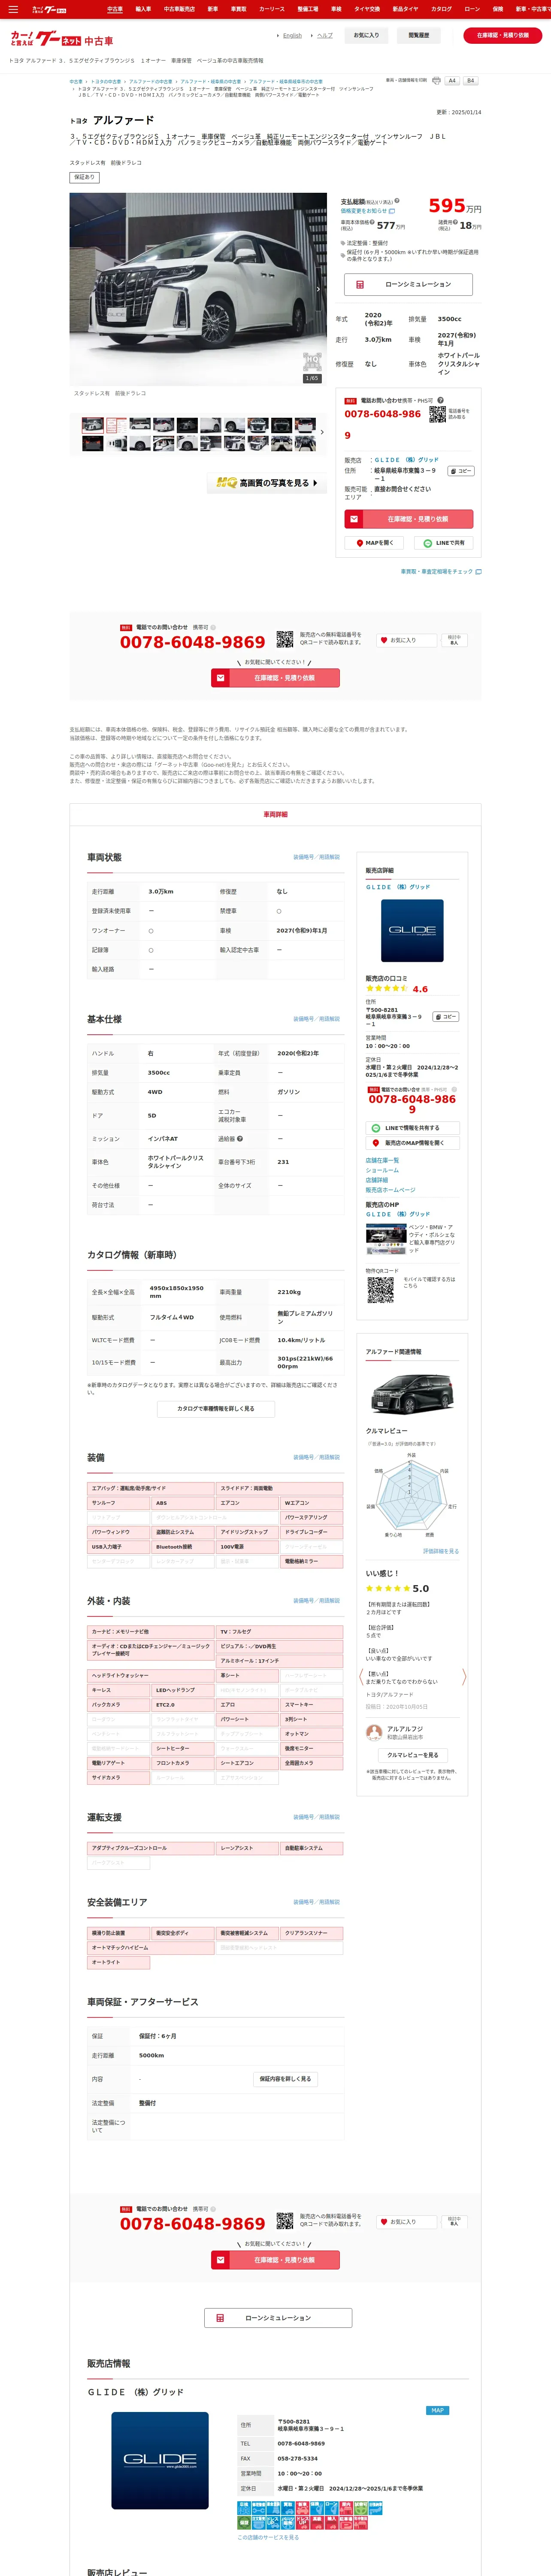551x2576 pixels.
Task: Advance thumbnail strip with right arrow
Action: [322, 433]
